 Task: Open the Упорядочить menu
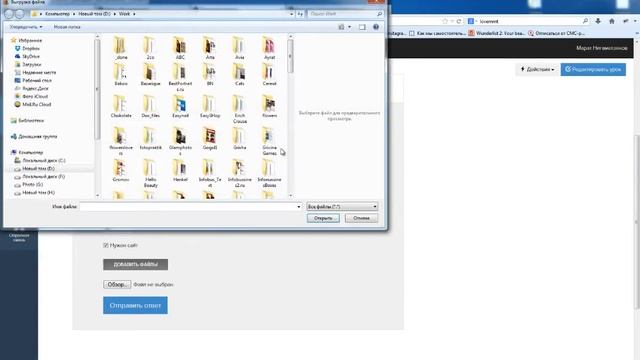coord(26,27)
